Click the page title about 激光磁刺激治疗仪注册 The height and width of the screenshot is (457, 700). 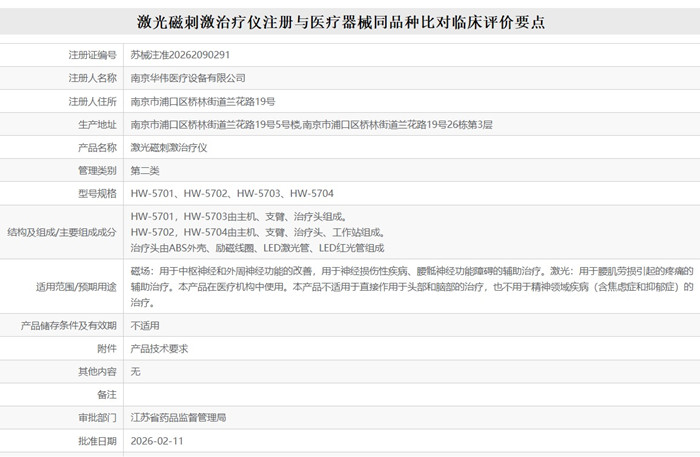pos(341,21)
